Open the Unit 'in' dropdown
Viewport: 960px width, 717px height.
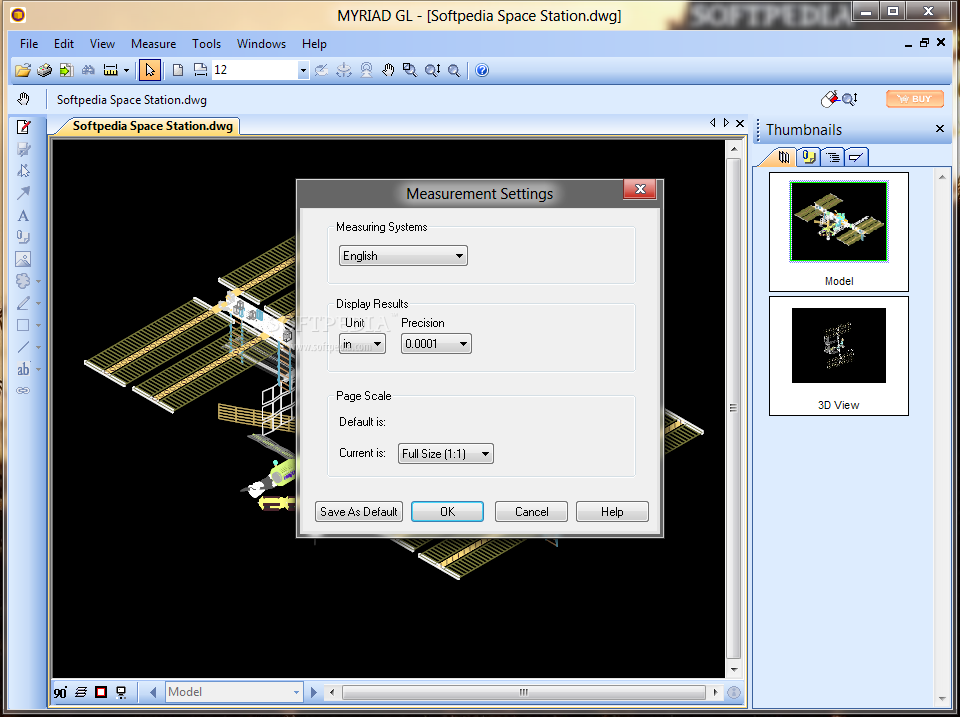point(362,344)
